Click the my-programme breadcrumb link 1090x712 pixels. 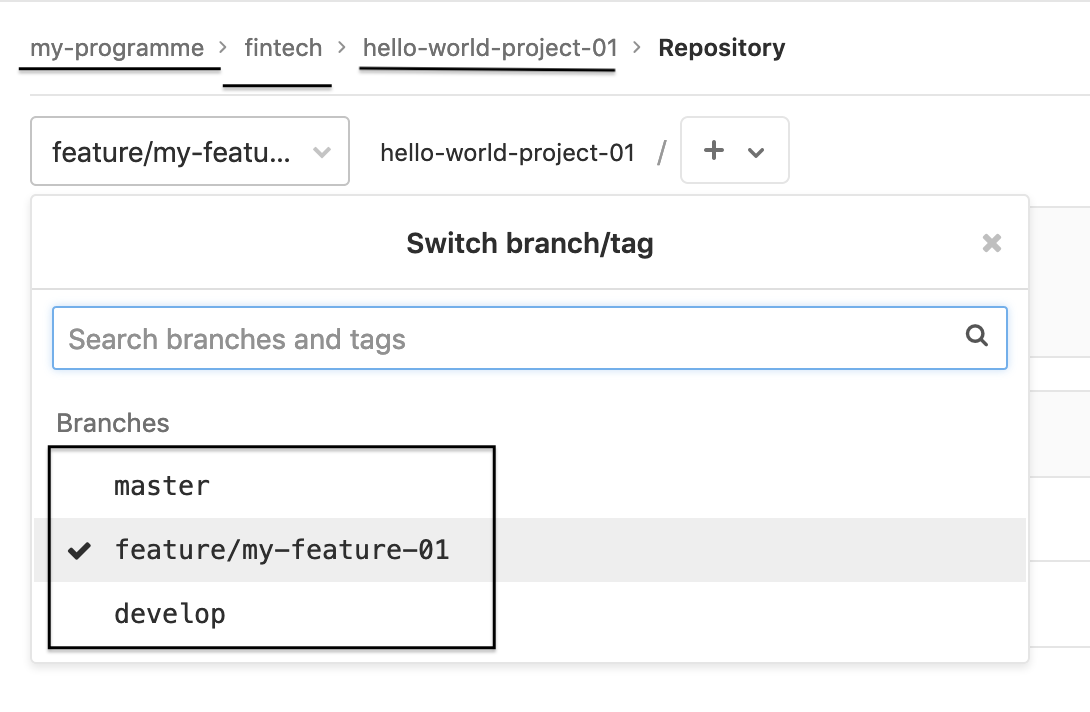click(117, 48)
